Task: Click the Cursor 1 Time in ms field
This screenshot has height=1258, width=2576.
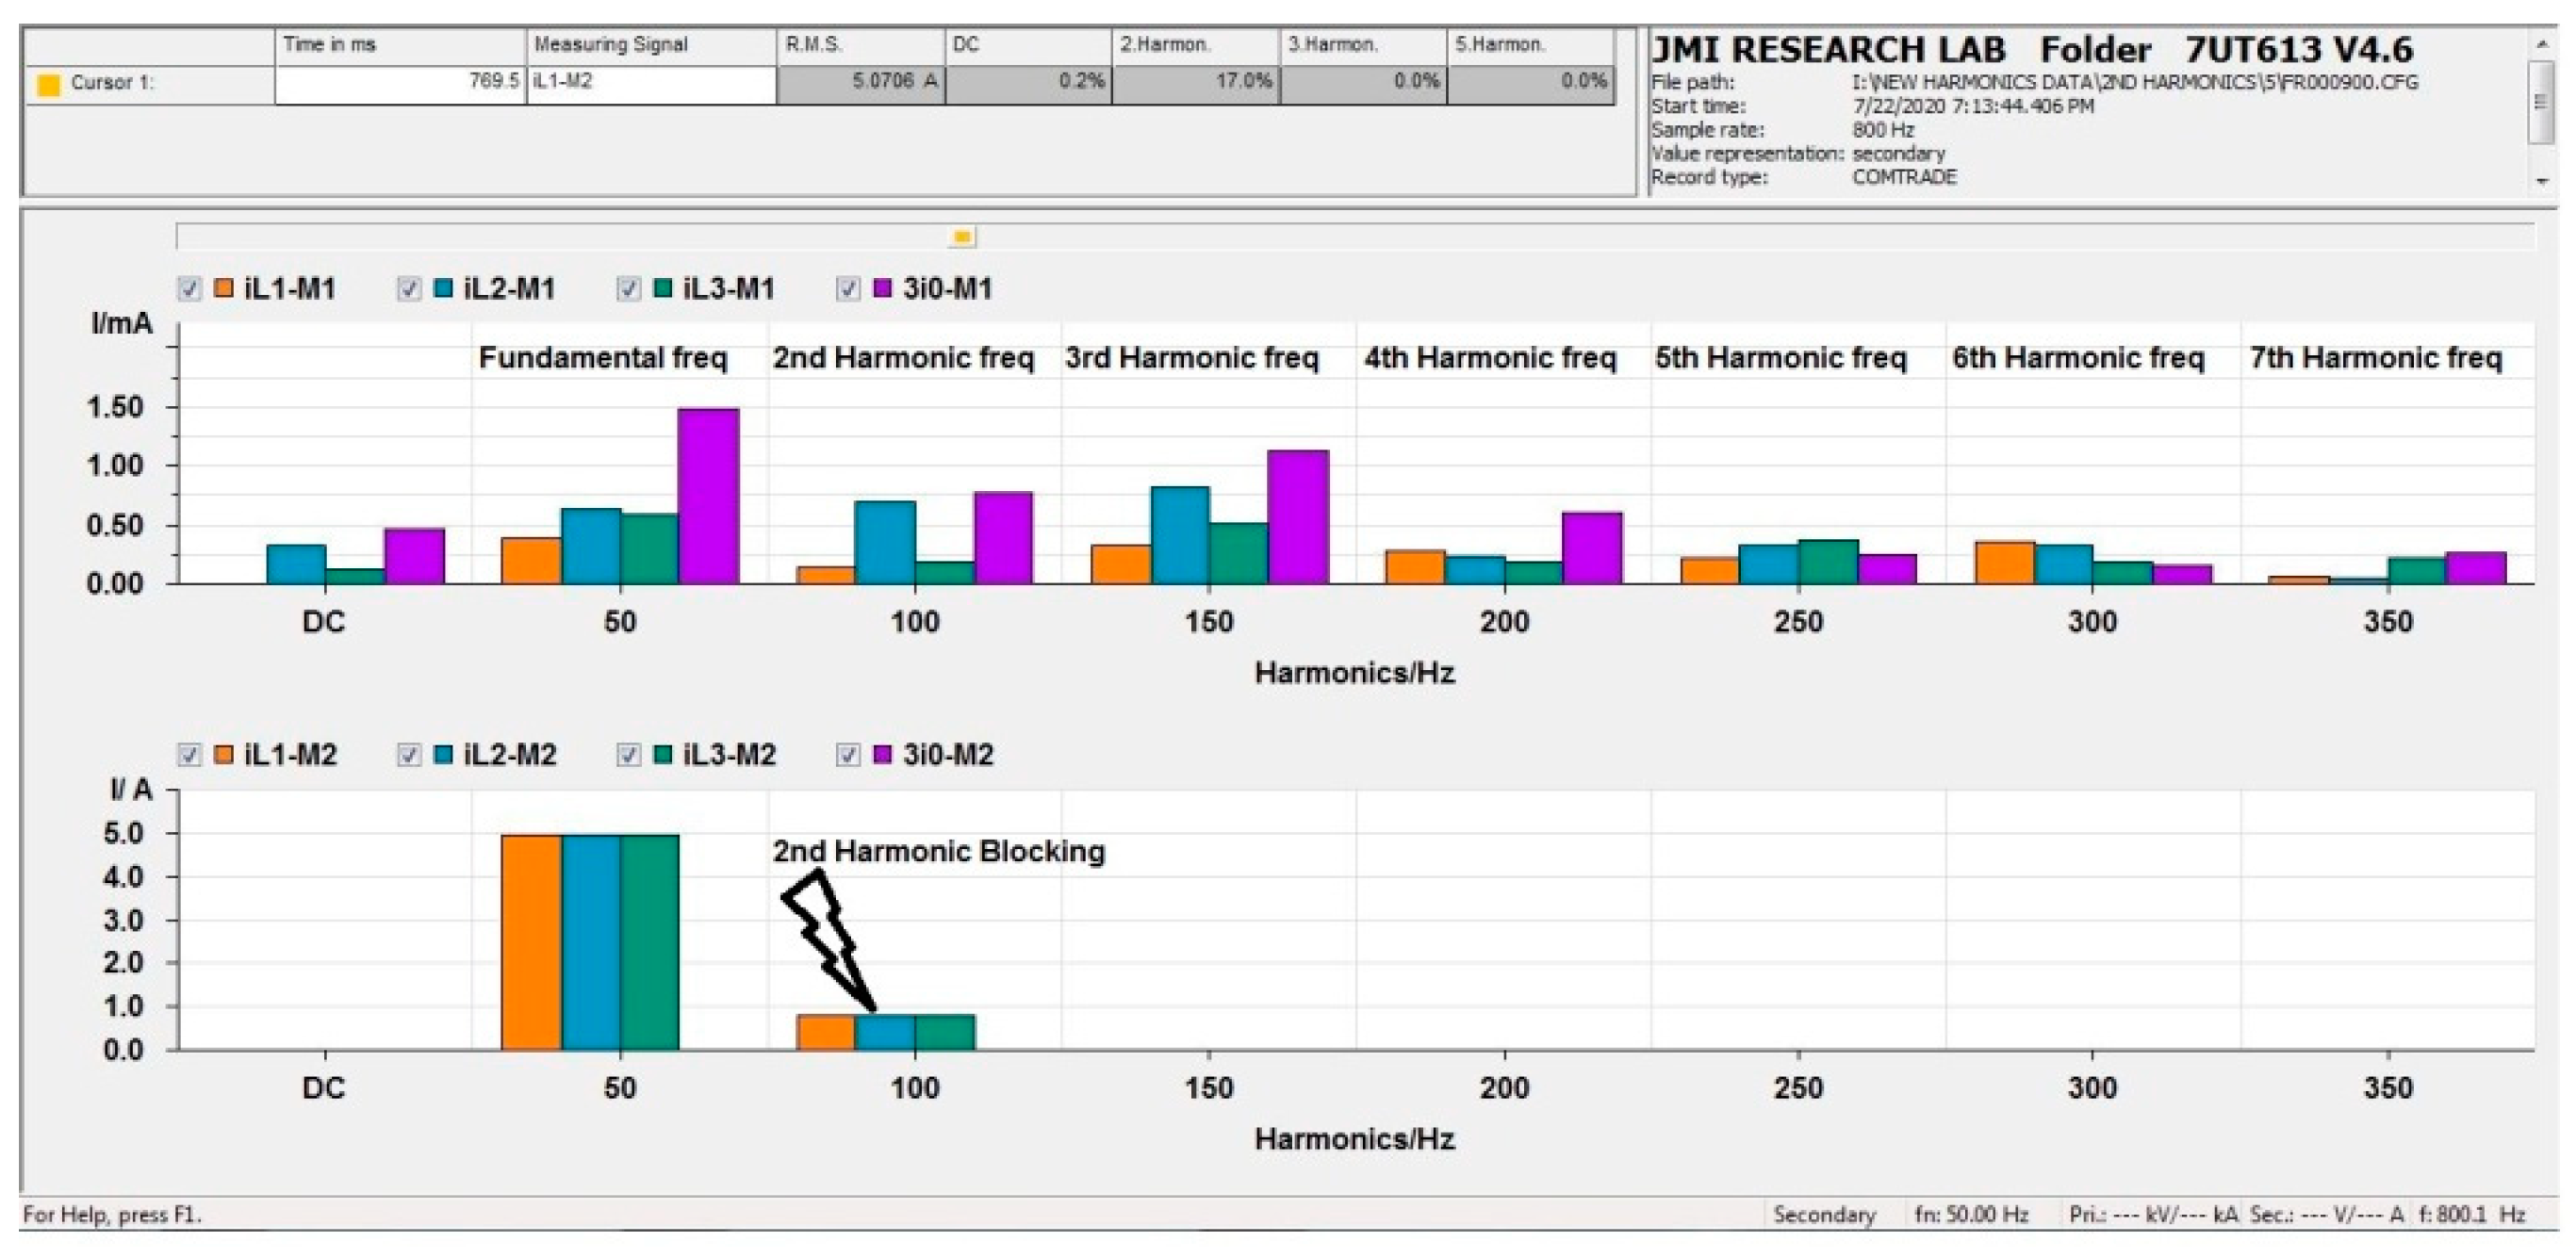Action: tap(400, 83)
